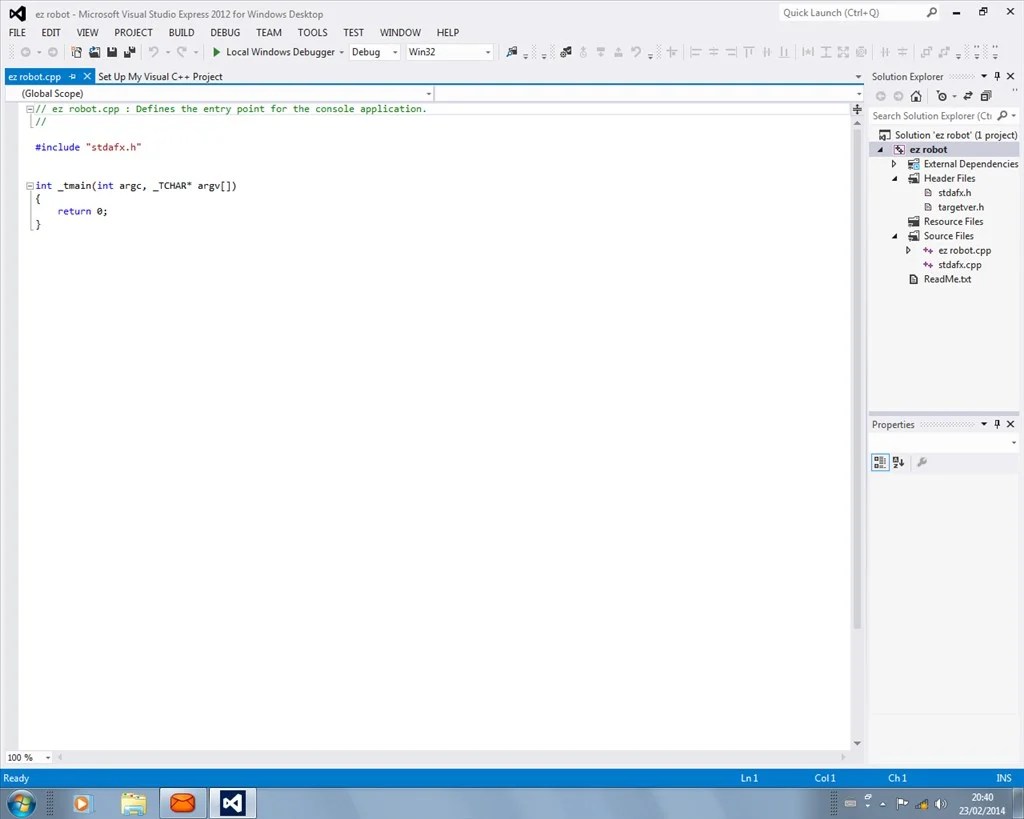Select Solution 'ez robot' root node

[x=955, y=135]
